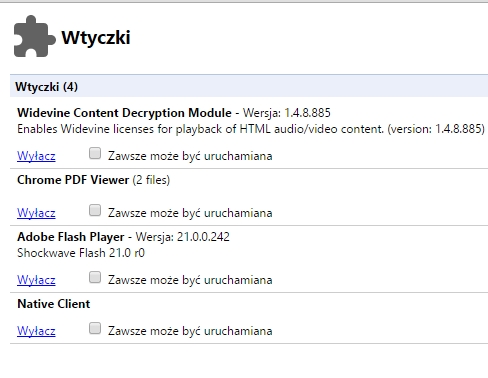Tick the Widevine always-allowed checkbox
488x378 pixels.
(x=95, y=154)
